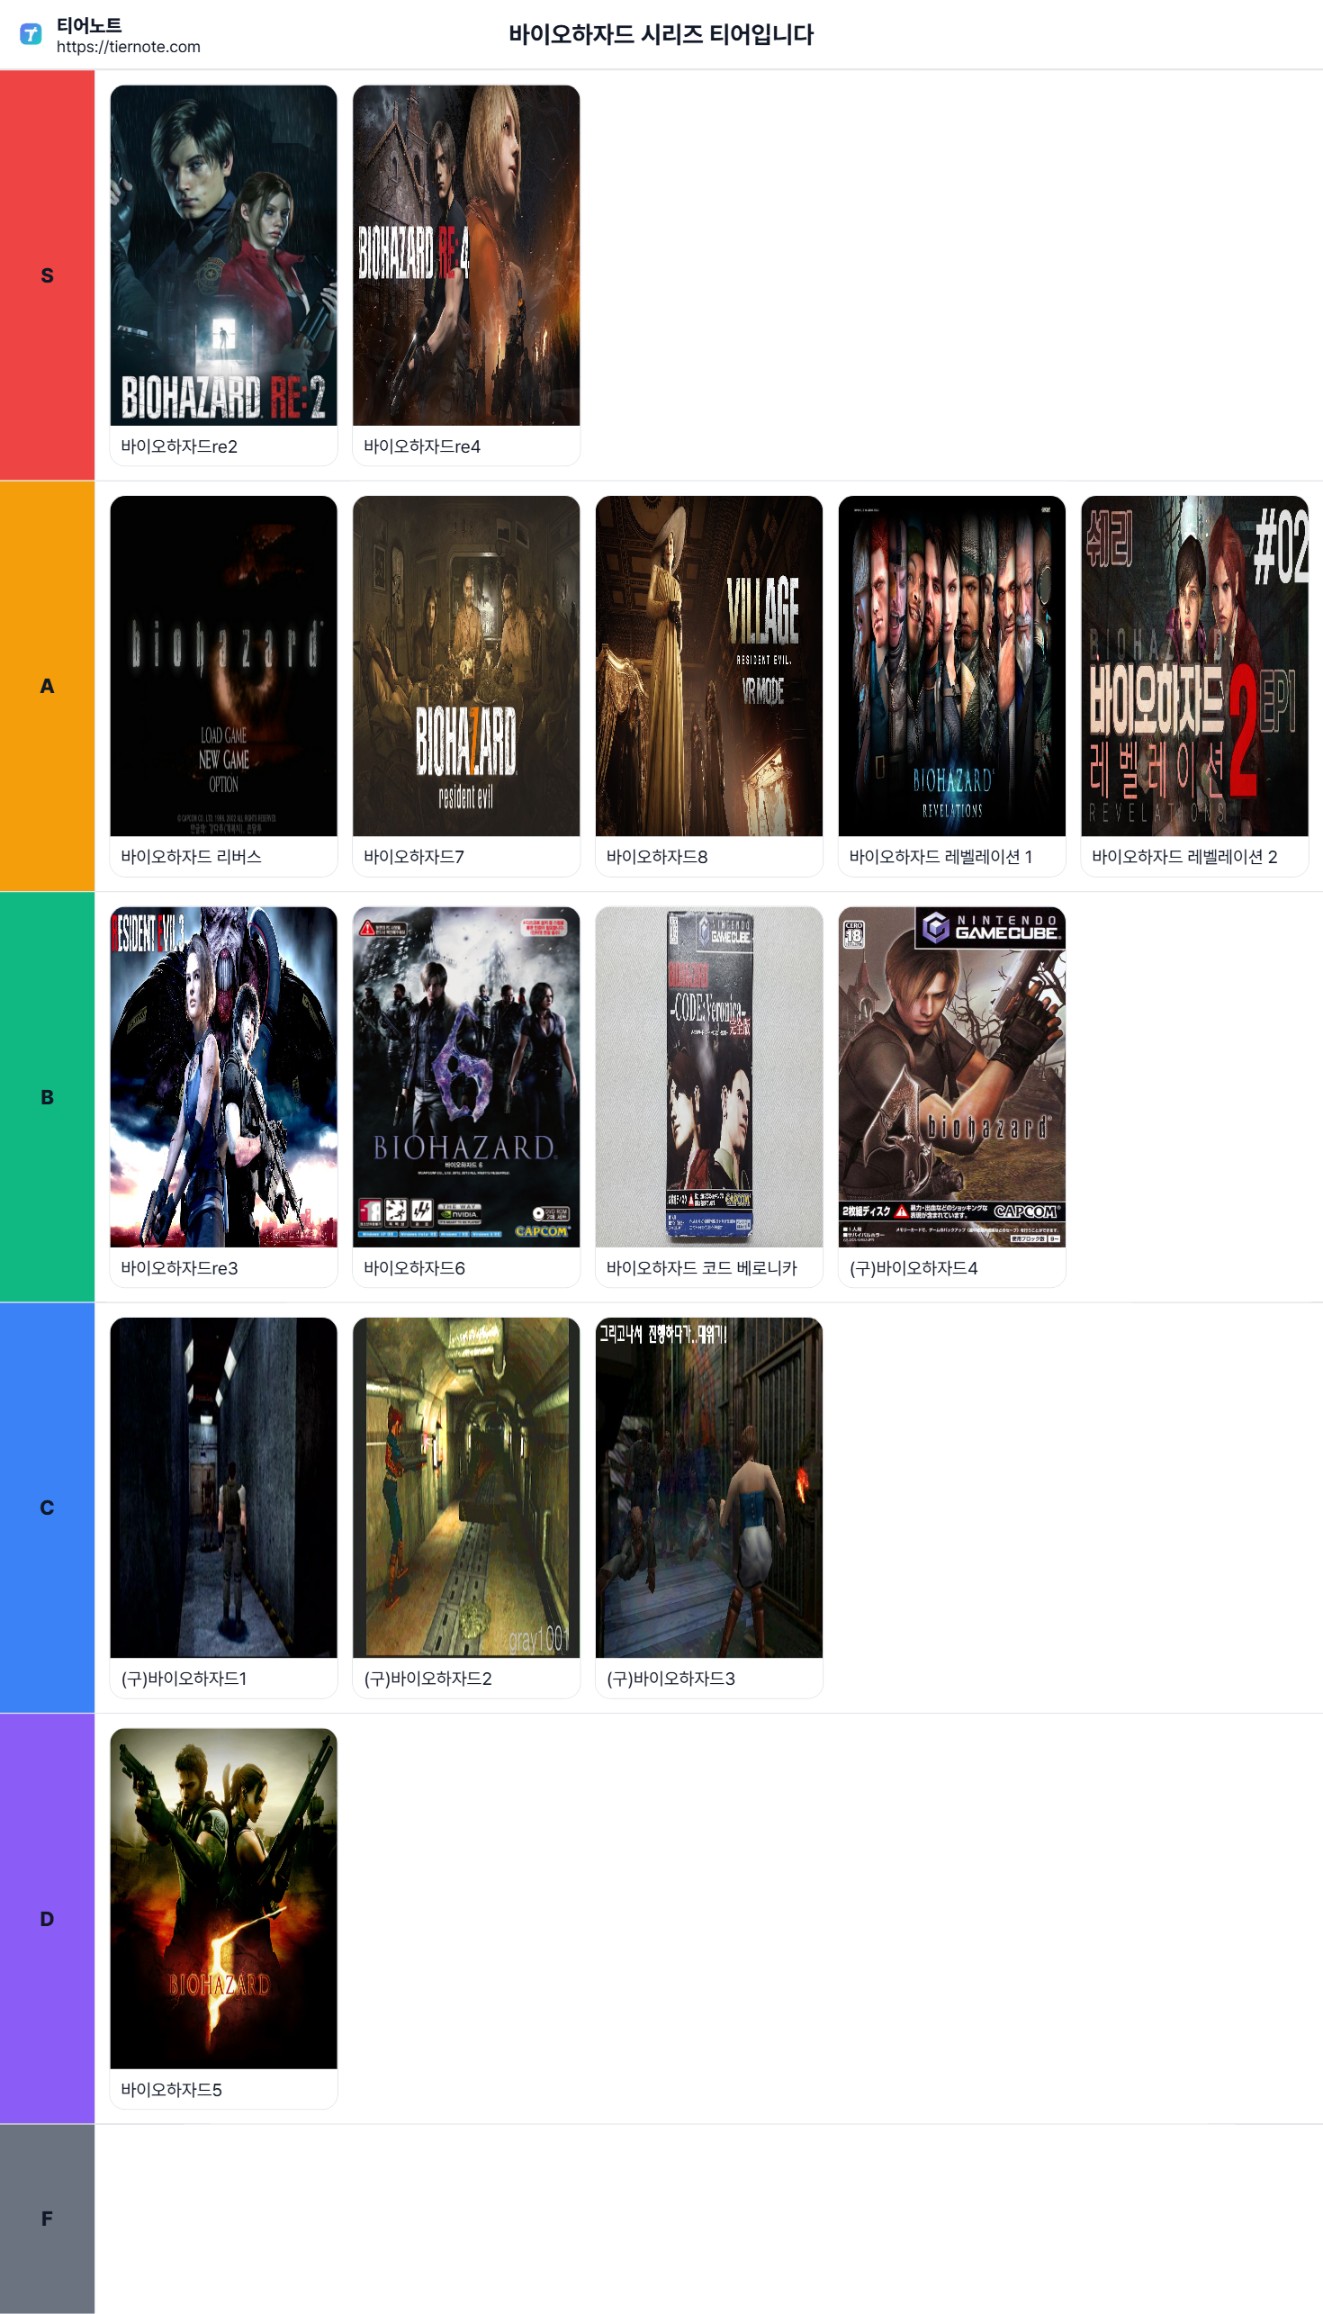Click the 바이오하자드re3 cover image
The height and width of the screenshot is (2314, 1323).
[223, 1077]
